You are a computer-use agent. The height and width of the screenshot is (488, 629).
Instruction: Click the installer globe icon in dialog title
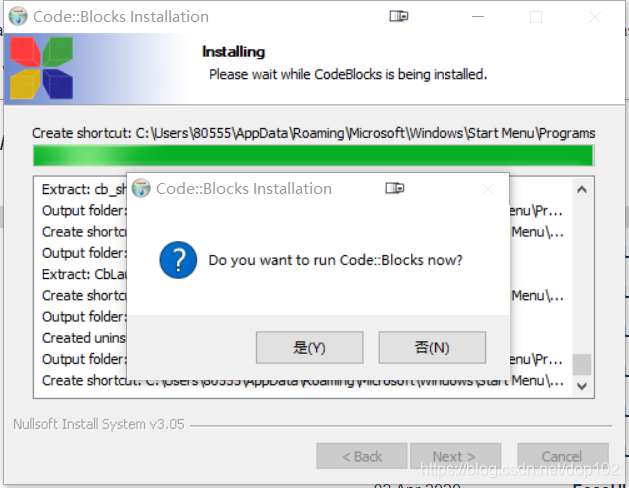[141, 188]
